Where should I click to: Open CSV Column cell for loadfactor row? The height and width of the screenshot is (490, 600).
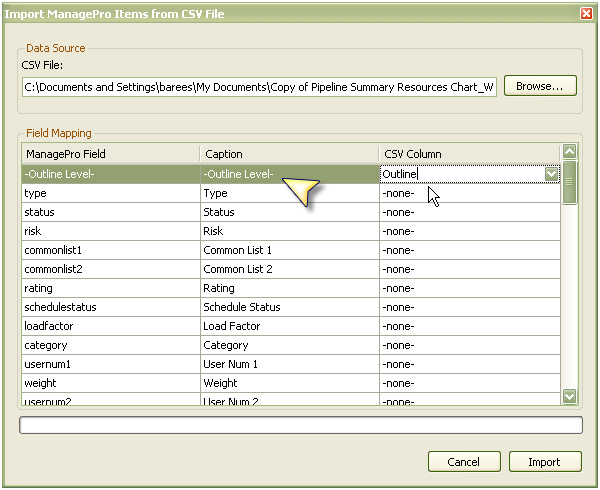point(470,326)
